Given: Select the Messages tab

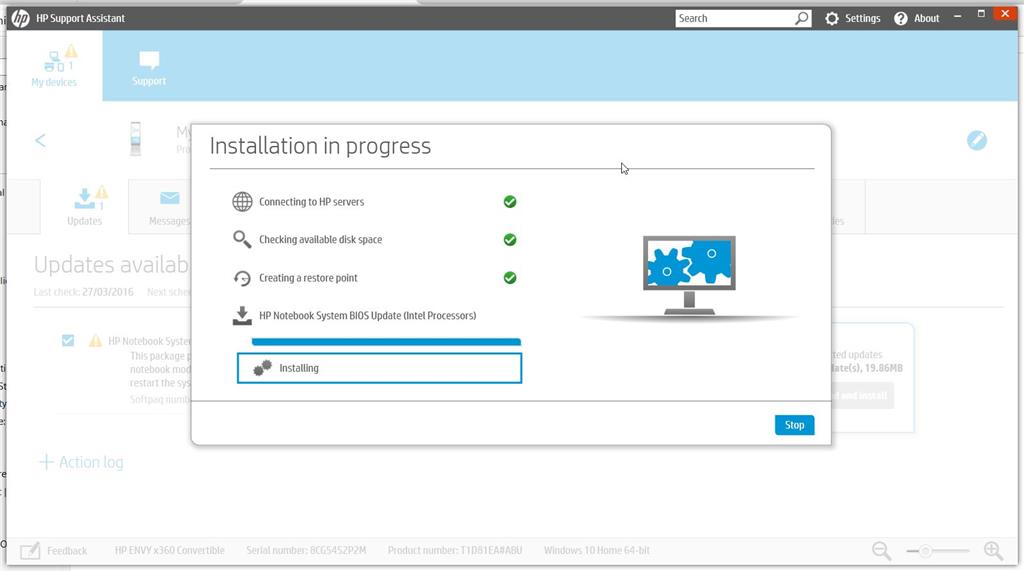Looking at the screenshot, I should pyautogui.click(x=168, y=208).
